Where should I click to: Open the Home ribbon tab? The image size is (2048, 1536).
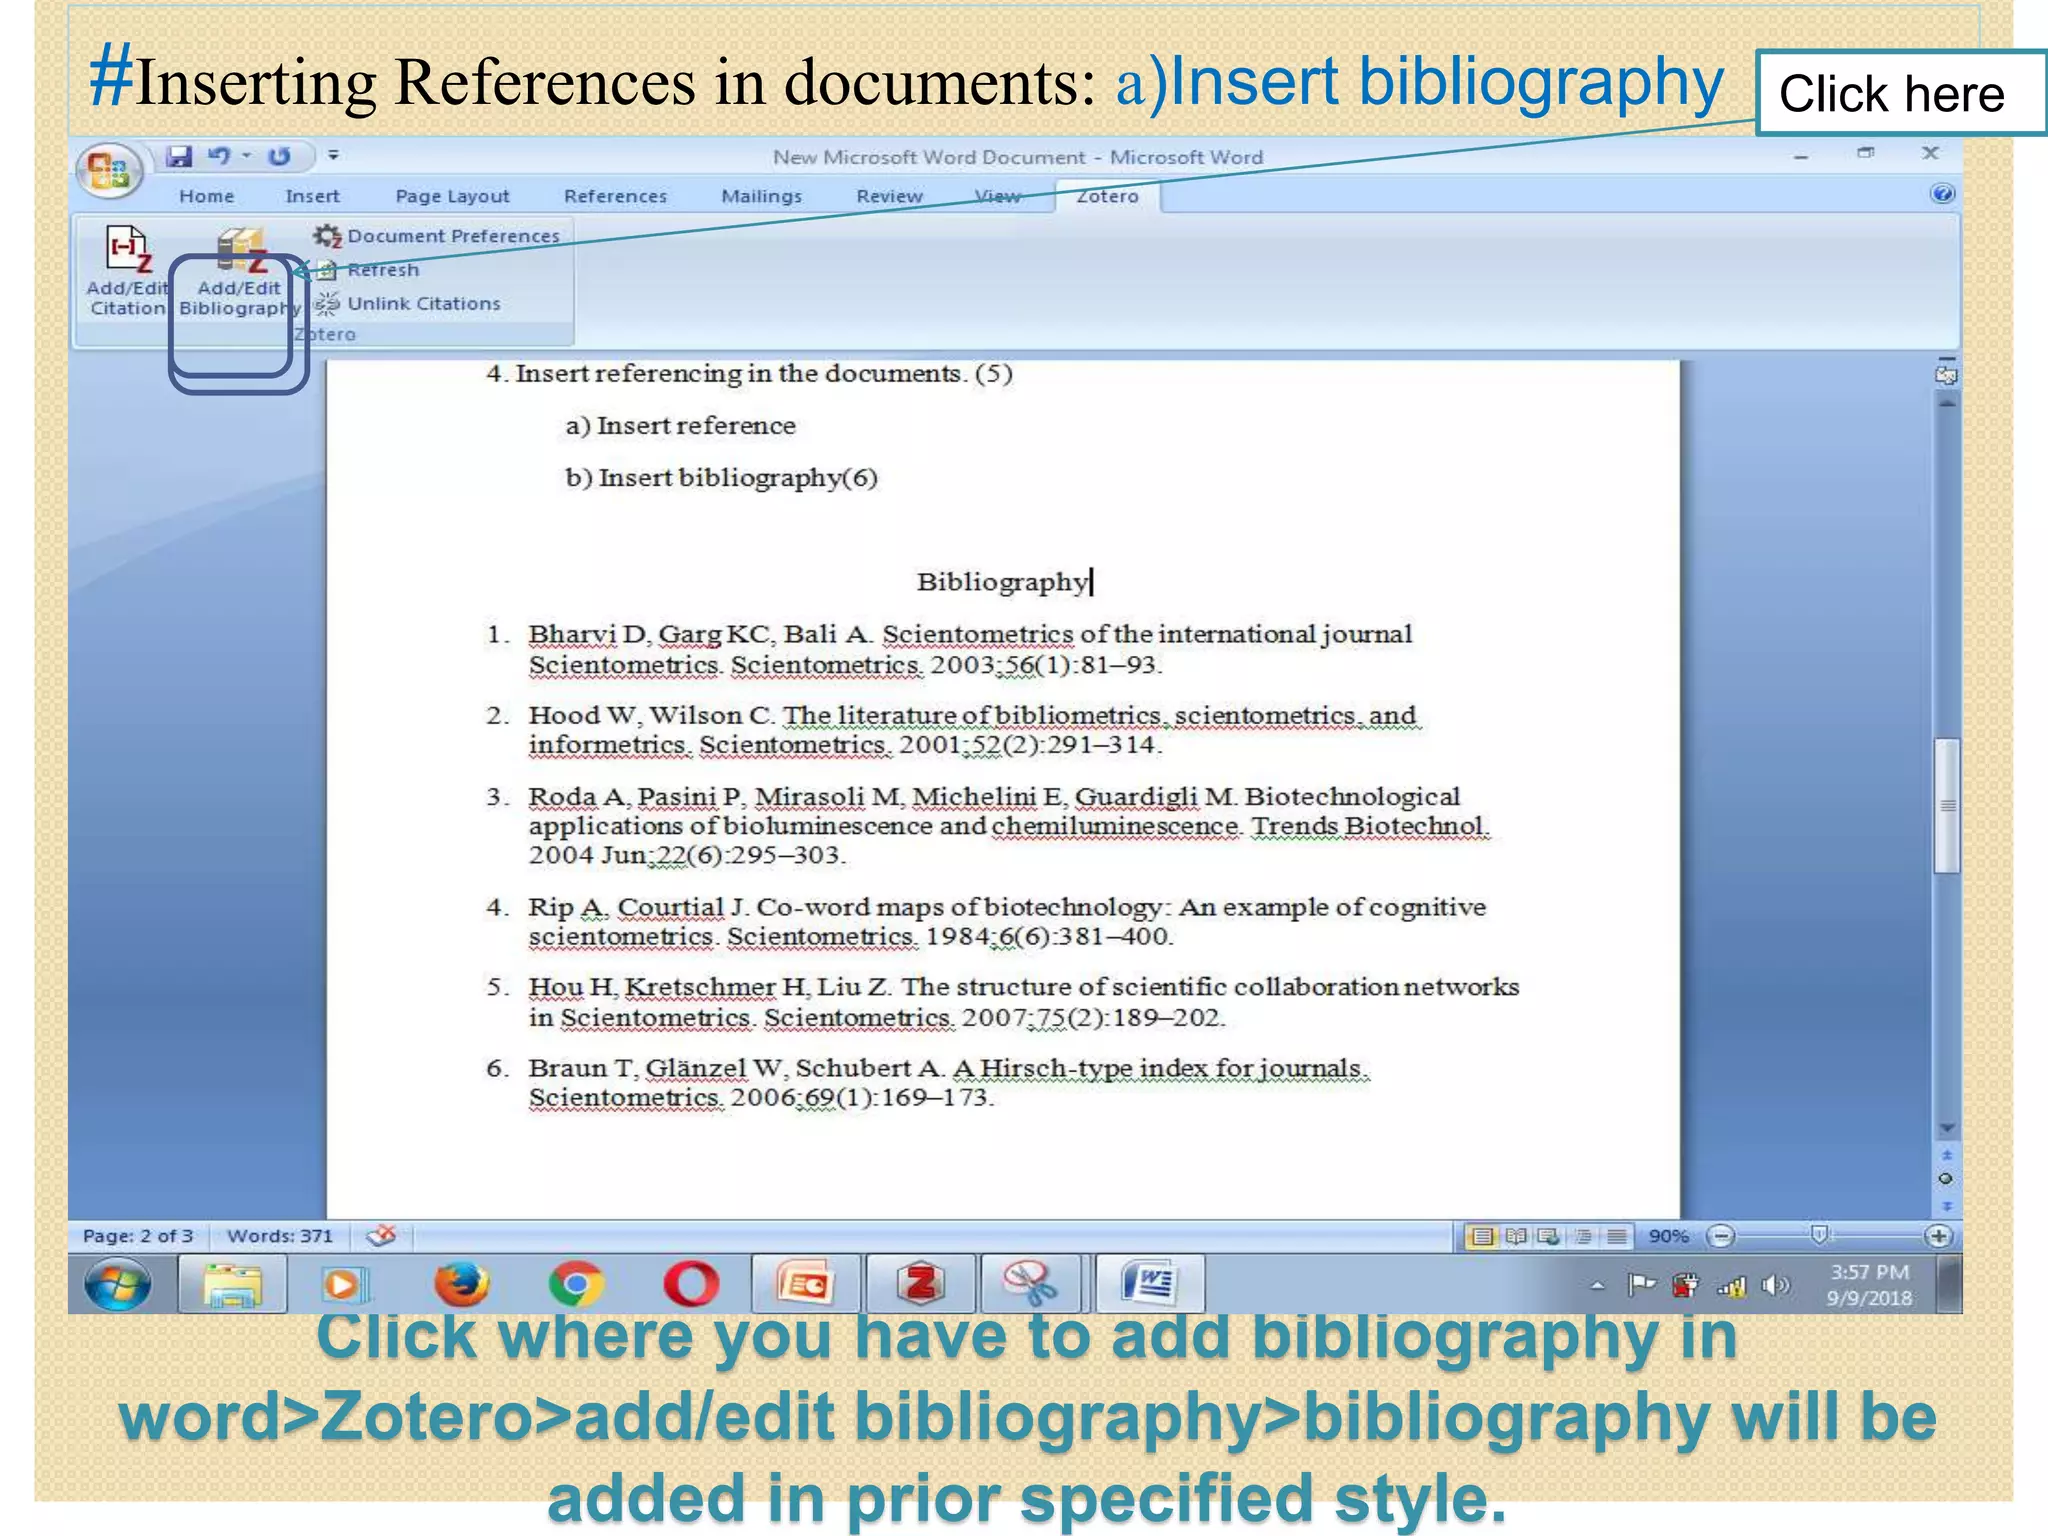tap(206, 196)
